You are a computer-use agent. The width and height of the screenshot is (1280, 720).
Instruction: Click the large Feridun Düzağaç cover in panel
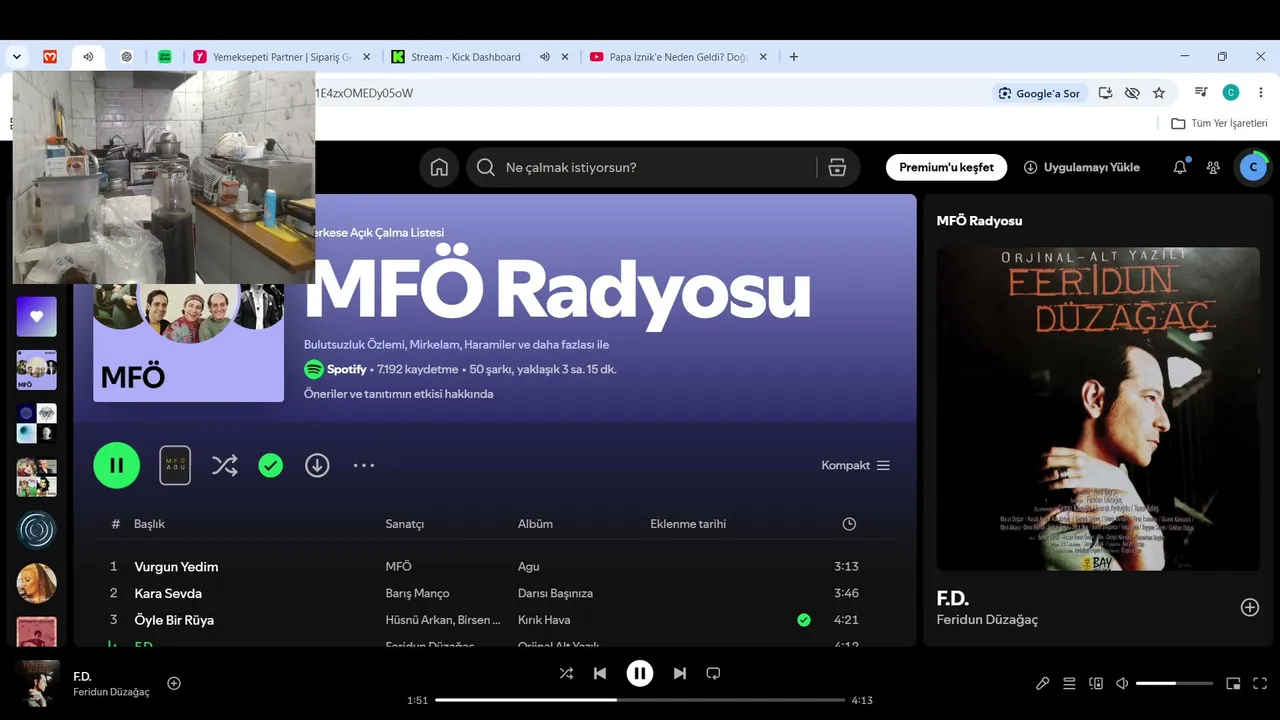click(x=1098, y=409)
